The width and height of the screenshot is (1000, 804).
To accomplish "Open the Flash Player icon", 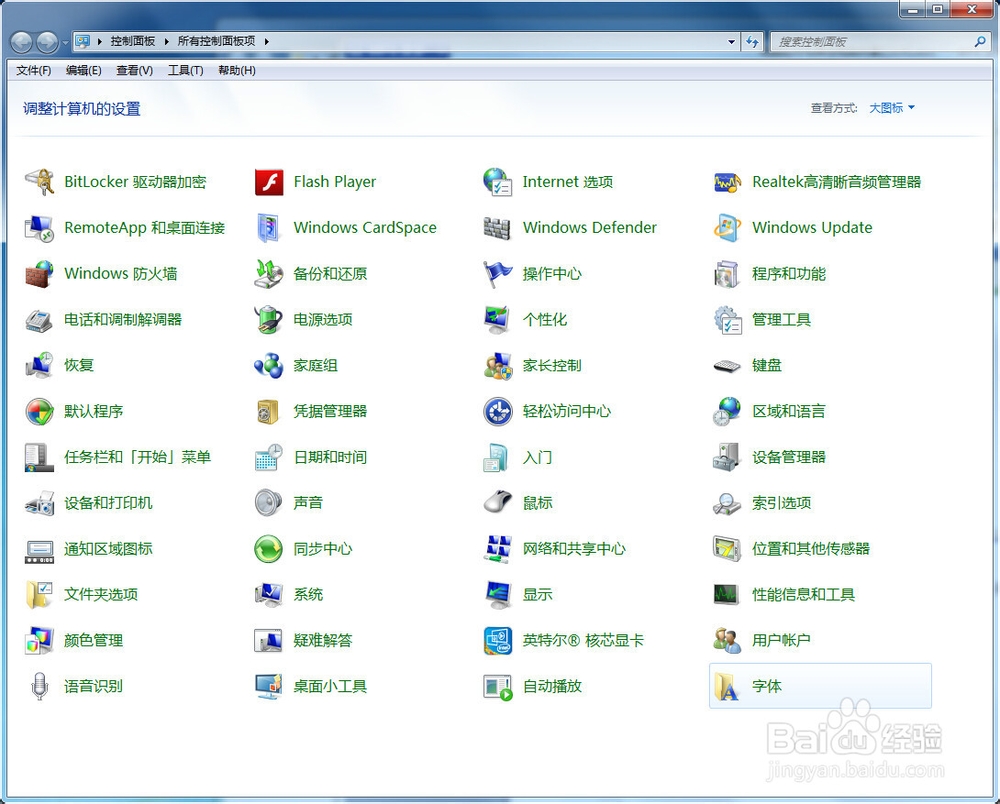I will click(x=268, y=182).
